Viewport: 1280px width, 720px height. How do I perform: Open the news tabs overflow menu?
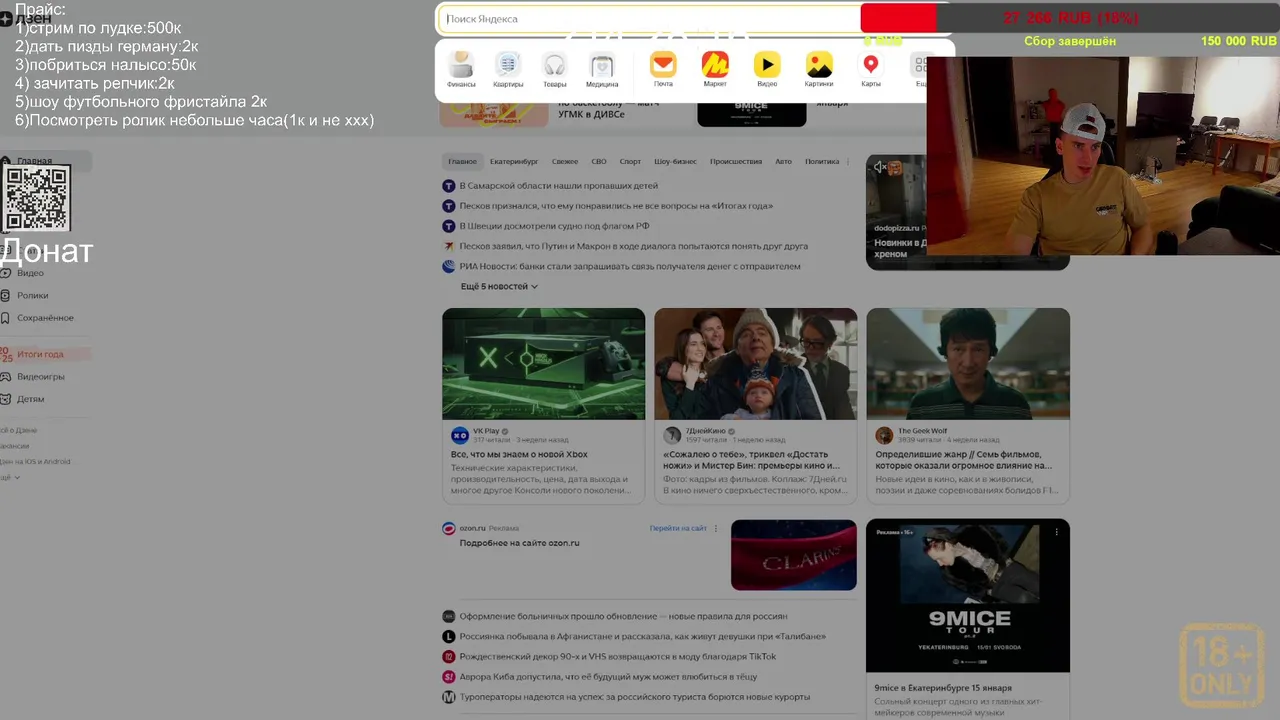click(848, 161)
